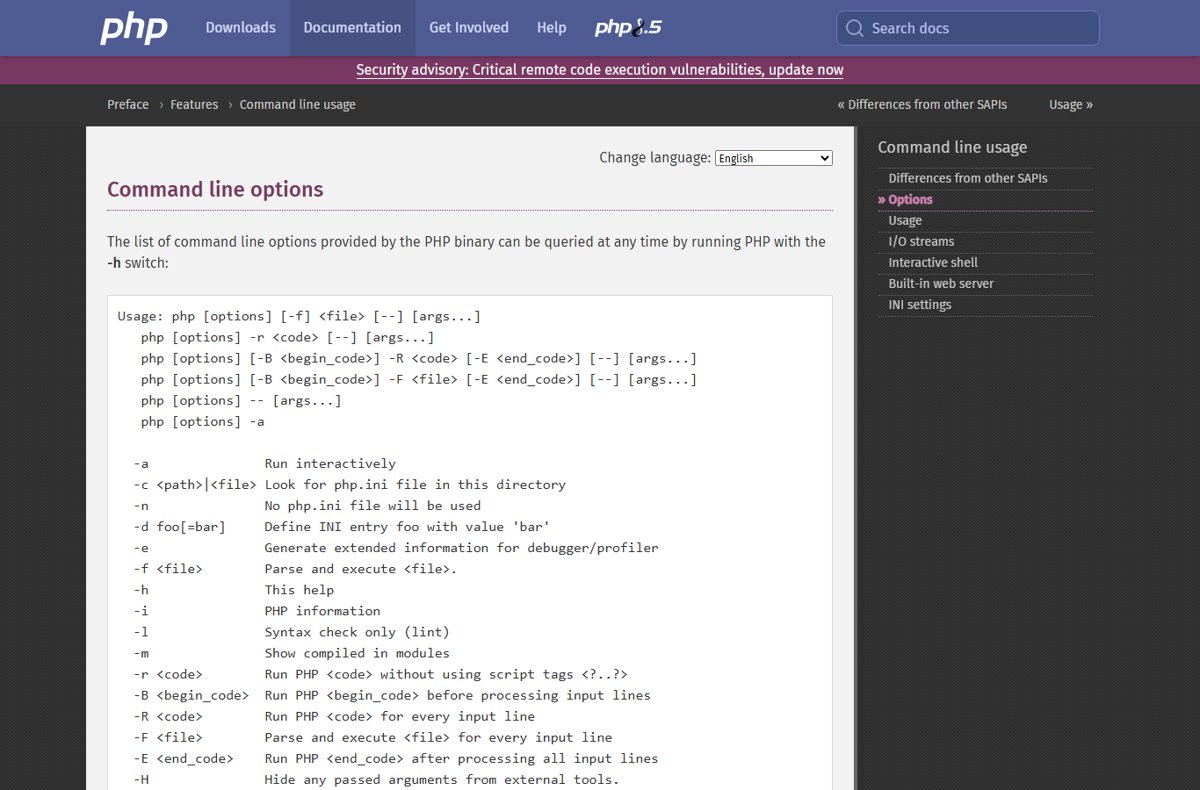Click the line 'php [options] -a'

coord(203,421)
